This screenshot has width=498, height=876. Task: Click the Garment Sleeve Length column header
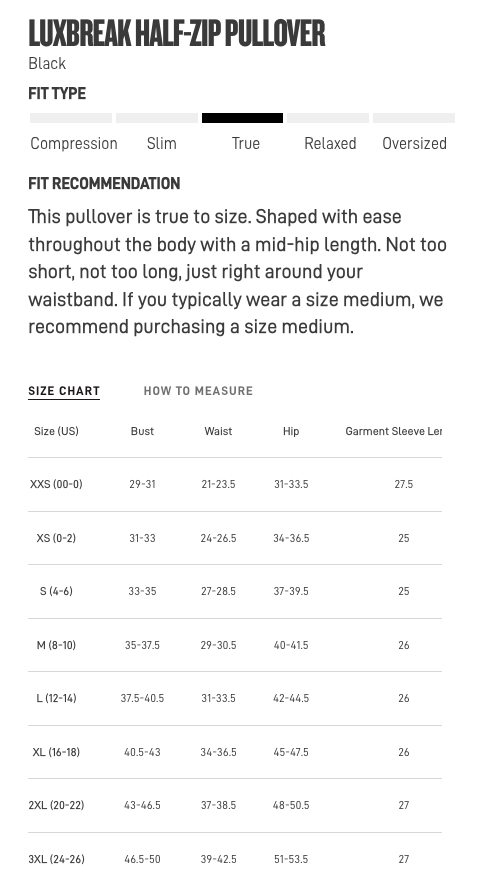[393, 431]
